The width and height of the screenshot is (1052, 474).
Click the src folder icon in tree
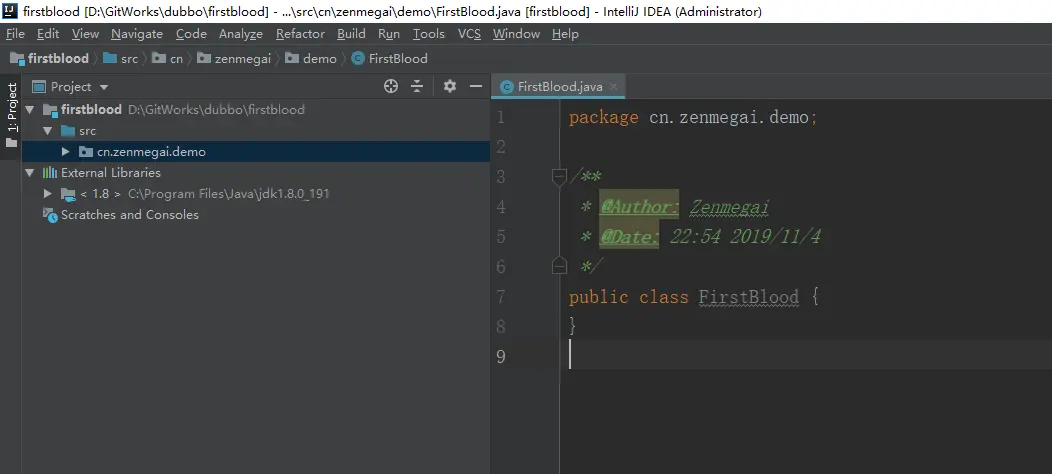click(68, 131)
